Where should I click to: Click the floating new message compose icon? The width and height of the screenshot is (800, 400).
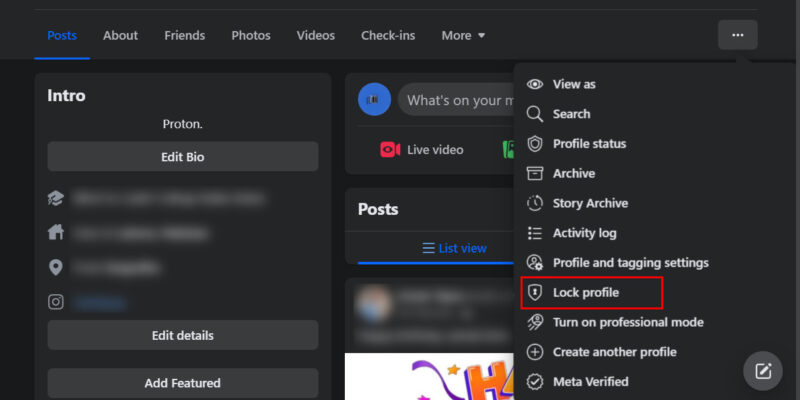point(763,370)
